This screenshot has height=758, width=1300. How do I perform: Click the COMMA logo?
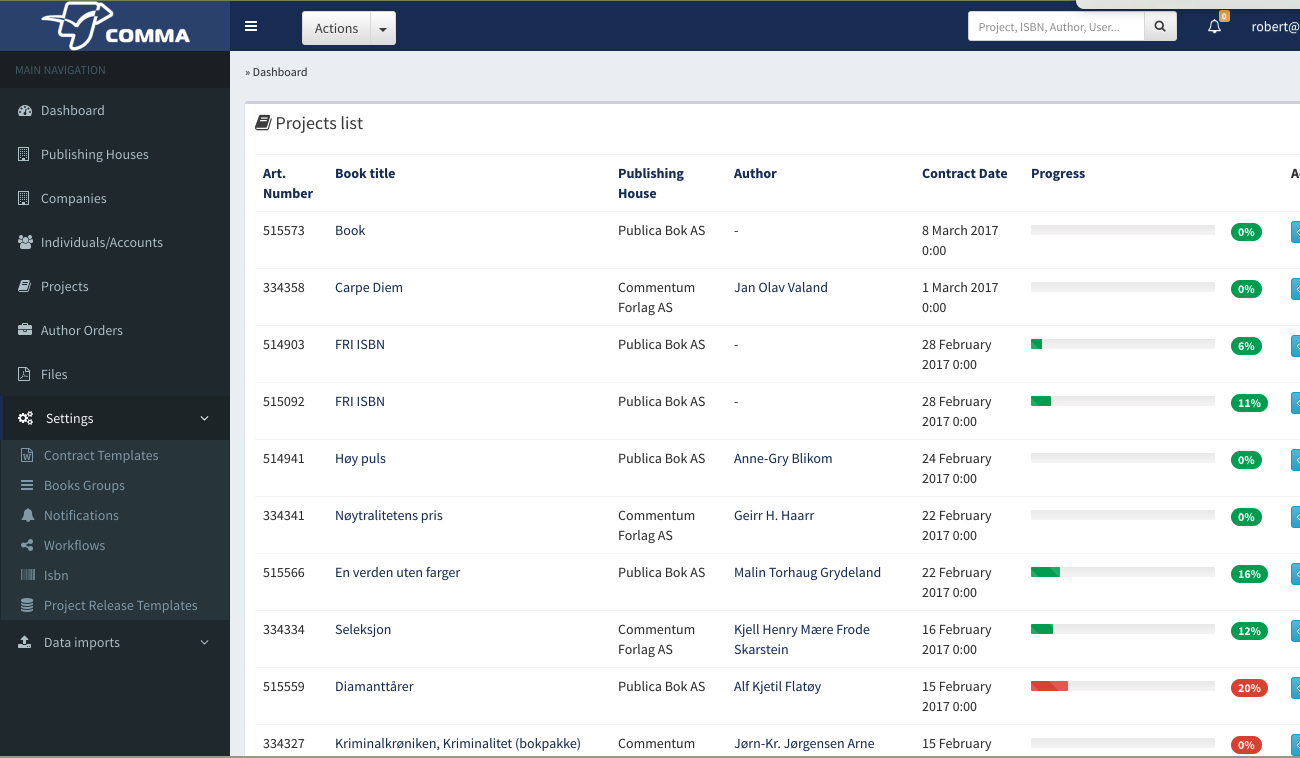115,26
